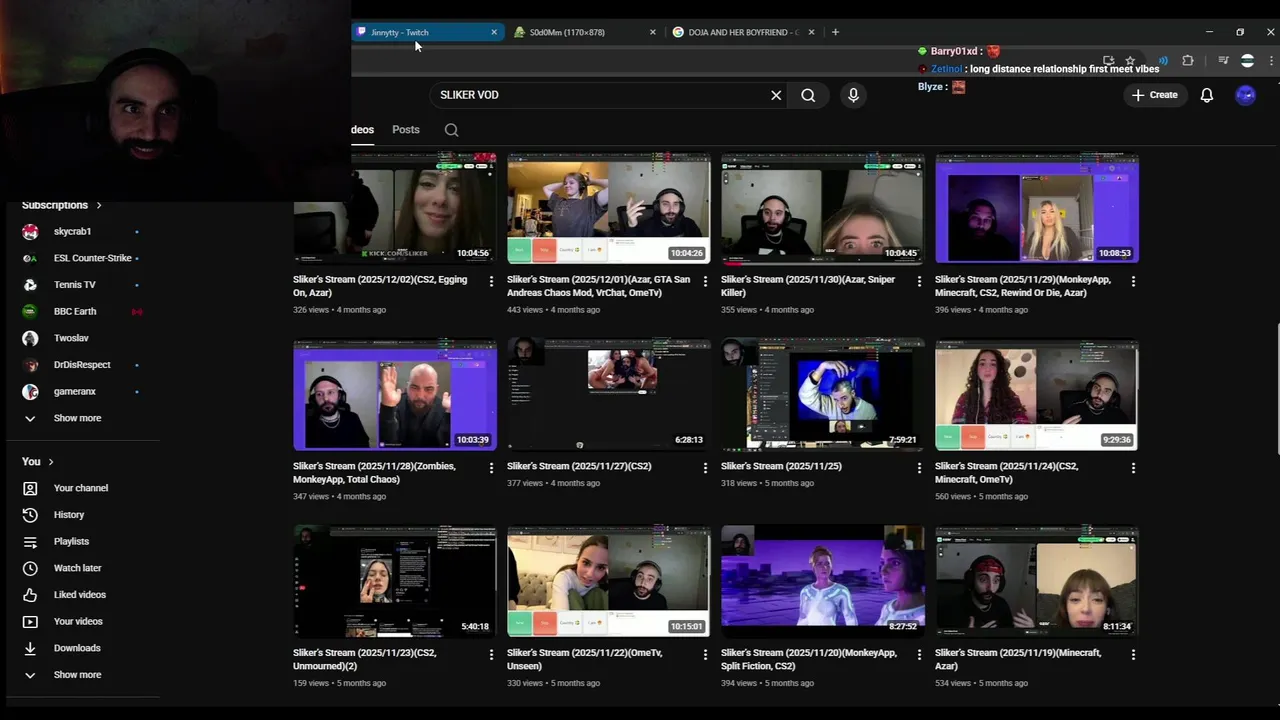Play the 10:04:56 Egging On stream thumbnail

(395, 208)
